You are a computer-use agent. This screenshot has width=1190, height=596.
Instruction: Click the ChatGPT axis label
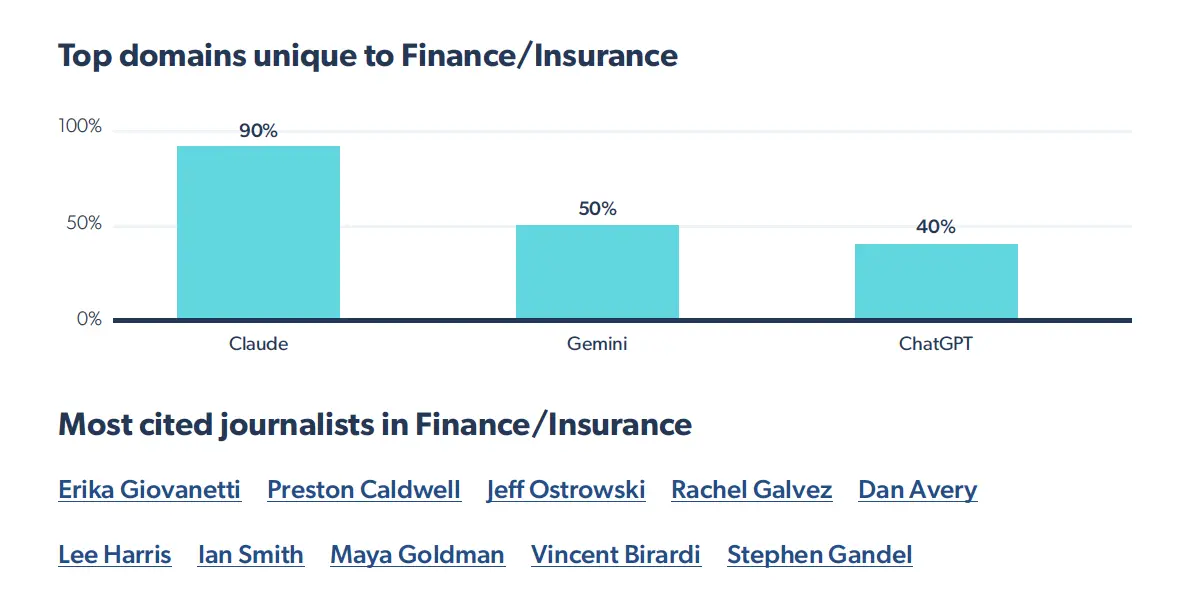point(936,344)
